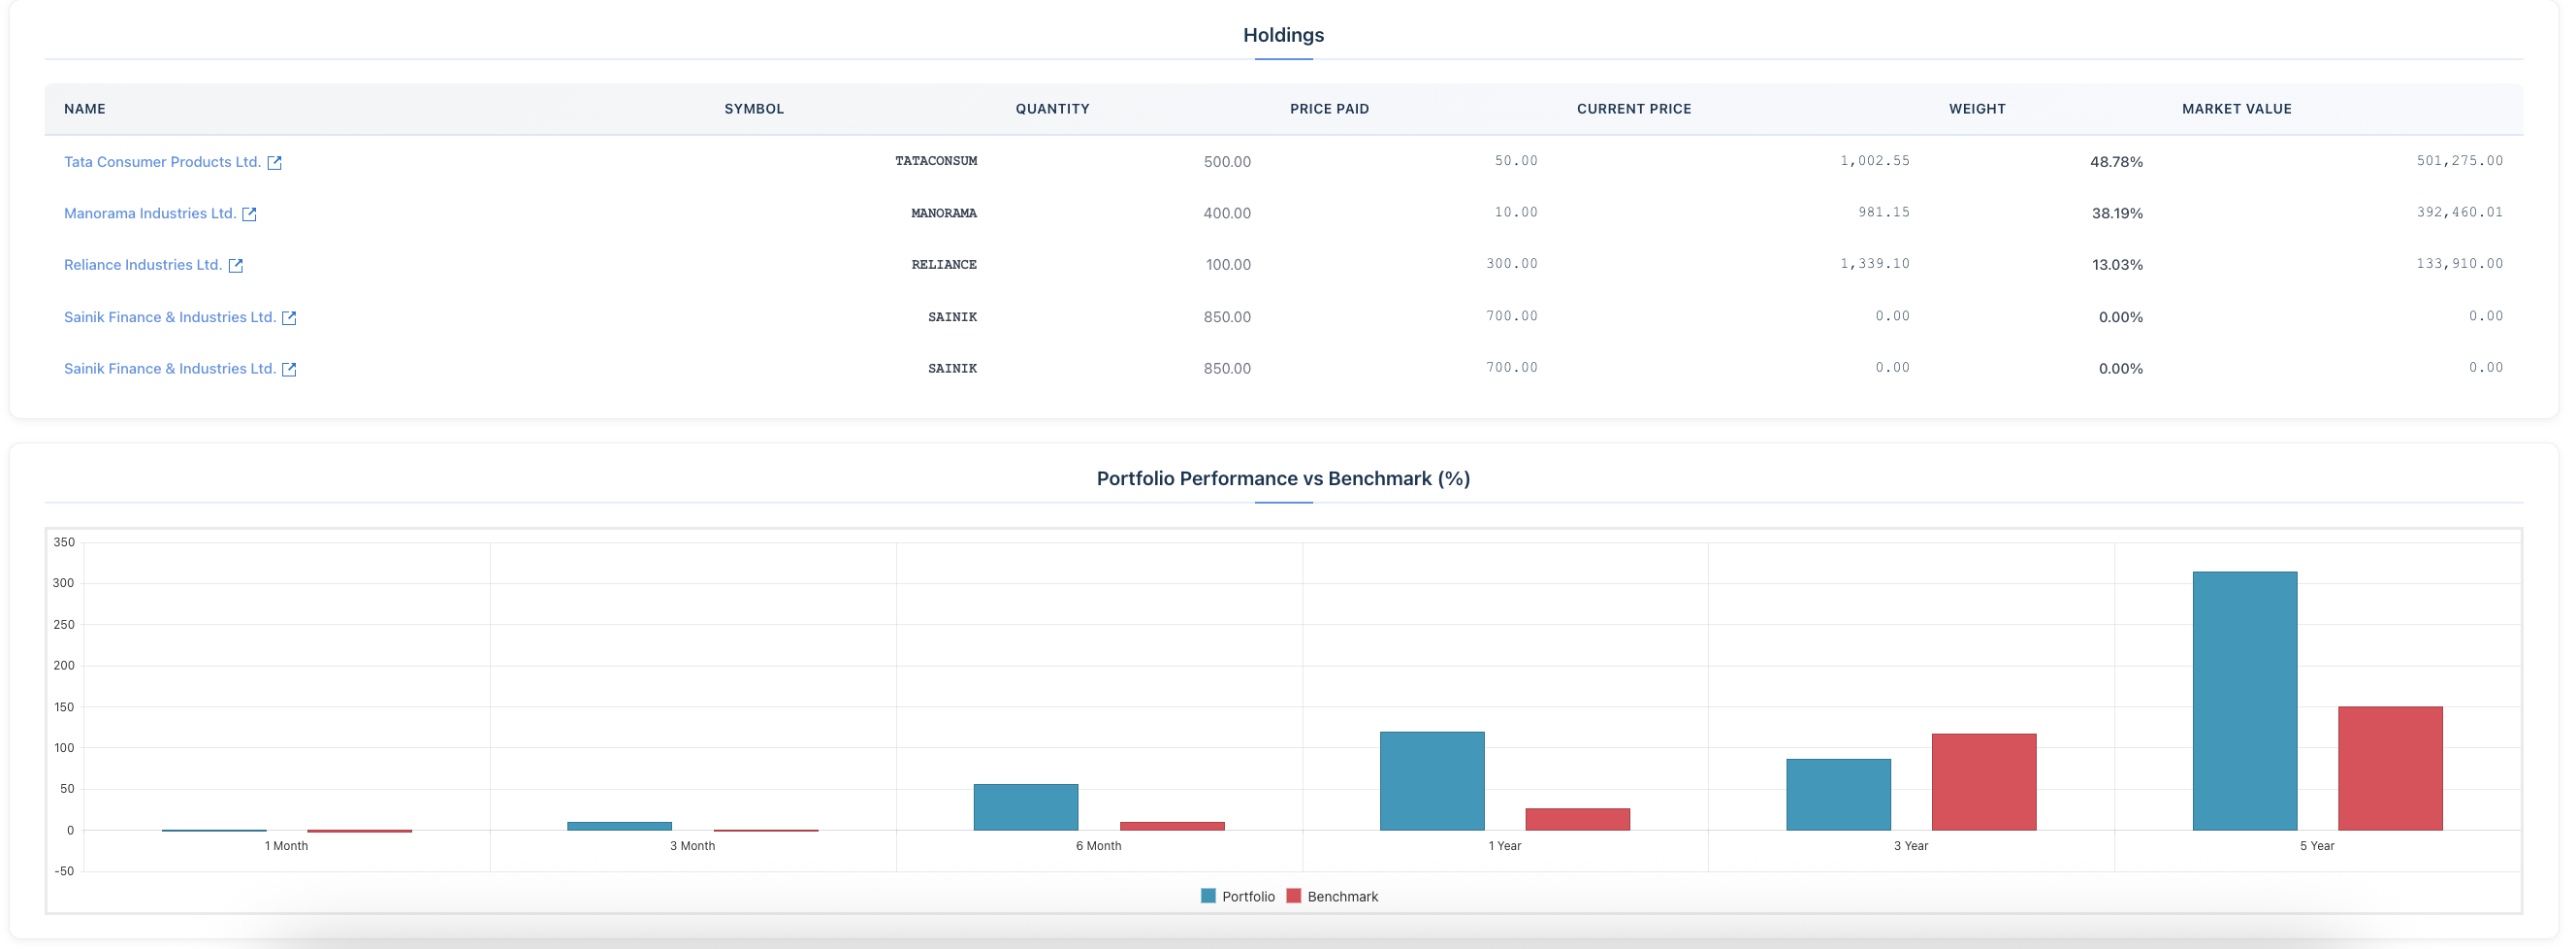Select the MARKET VALUE column header
This screenshot has width=2576, height=949.
coord(2236,109)
